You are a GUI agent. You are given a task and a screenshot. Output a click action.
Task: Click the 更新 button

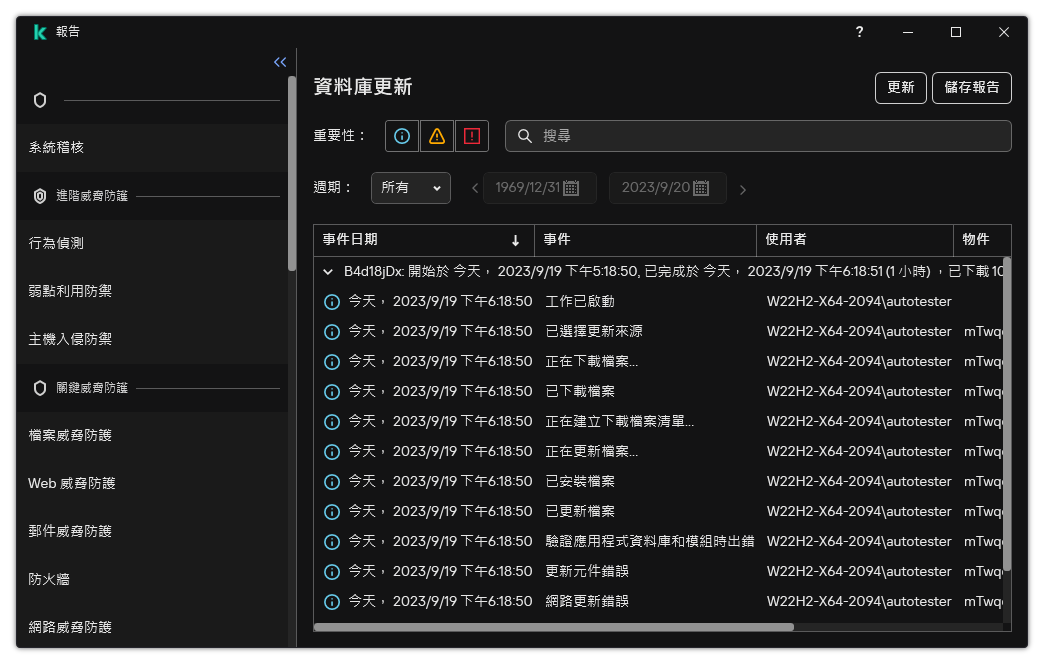900,88
